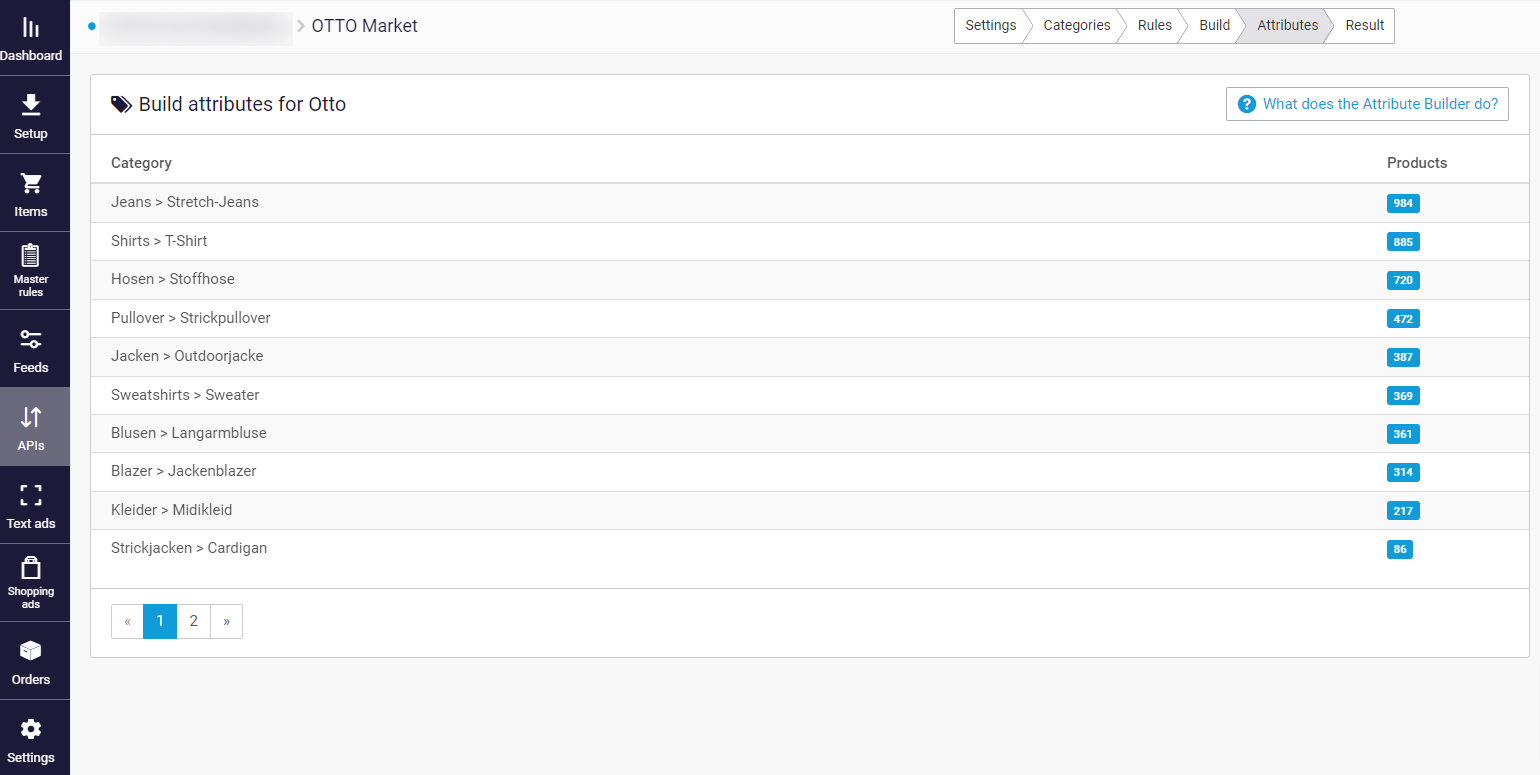Click the 885 products badge for T-Shirt

click(x=1402, y=242)
